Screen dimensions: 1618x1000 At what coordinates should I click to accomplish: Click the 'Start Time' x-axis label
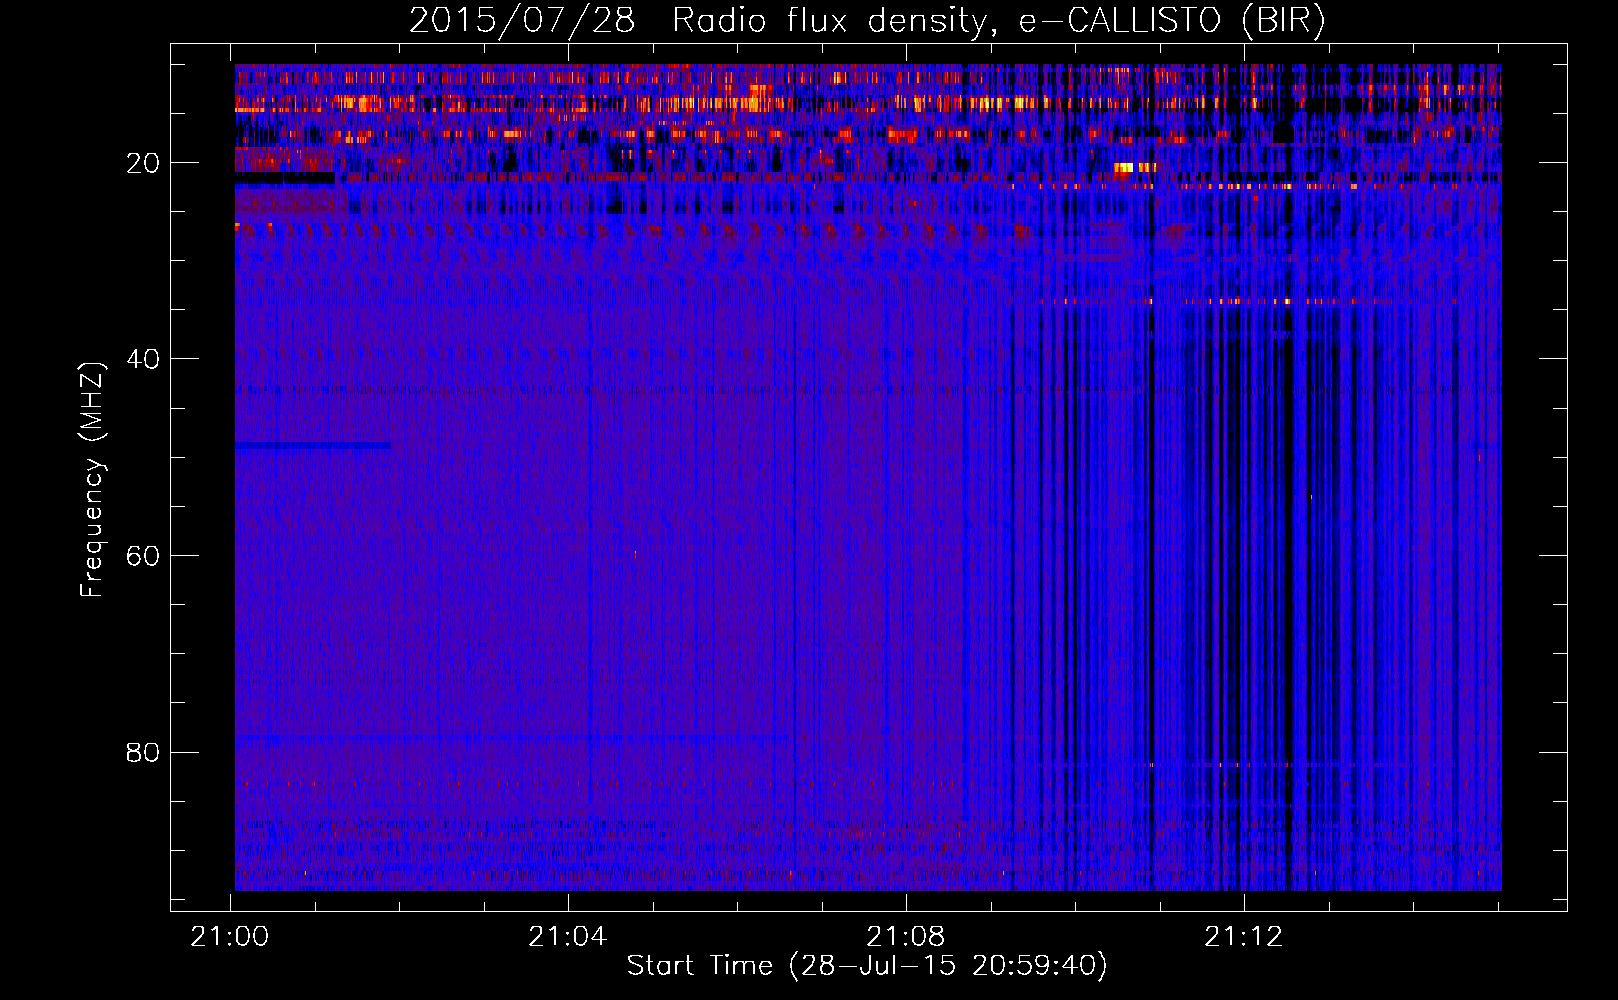pos(867,966)
